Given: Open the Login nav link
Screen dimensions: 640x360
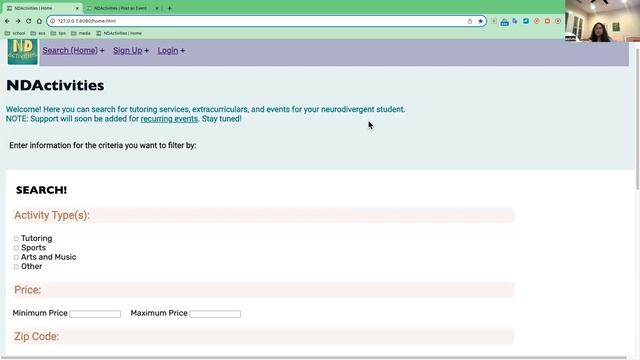Looking at the screenshot, I should (168, 51).
